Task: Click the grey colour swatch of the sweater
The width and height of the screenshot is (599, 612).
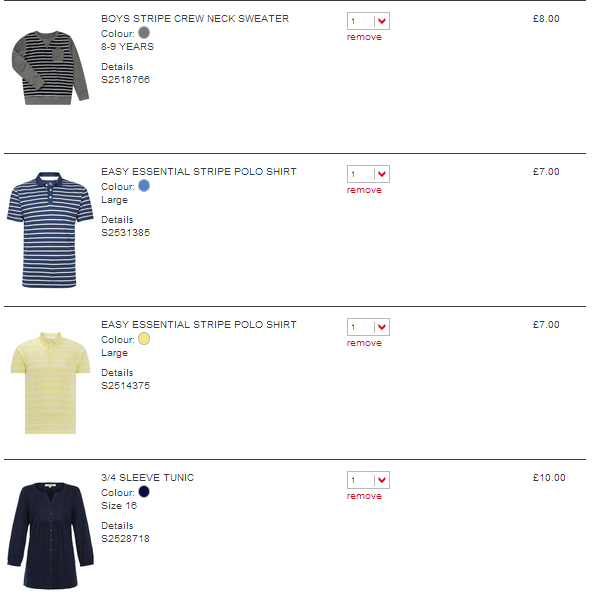Action: tap(144, 33)
